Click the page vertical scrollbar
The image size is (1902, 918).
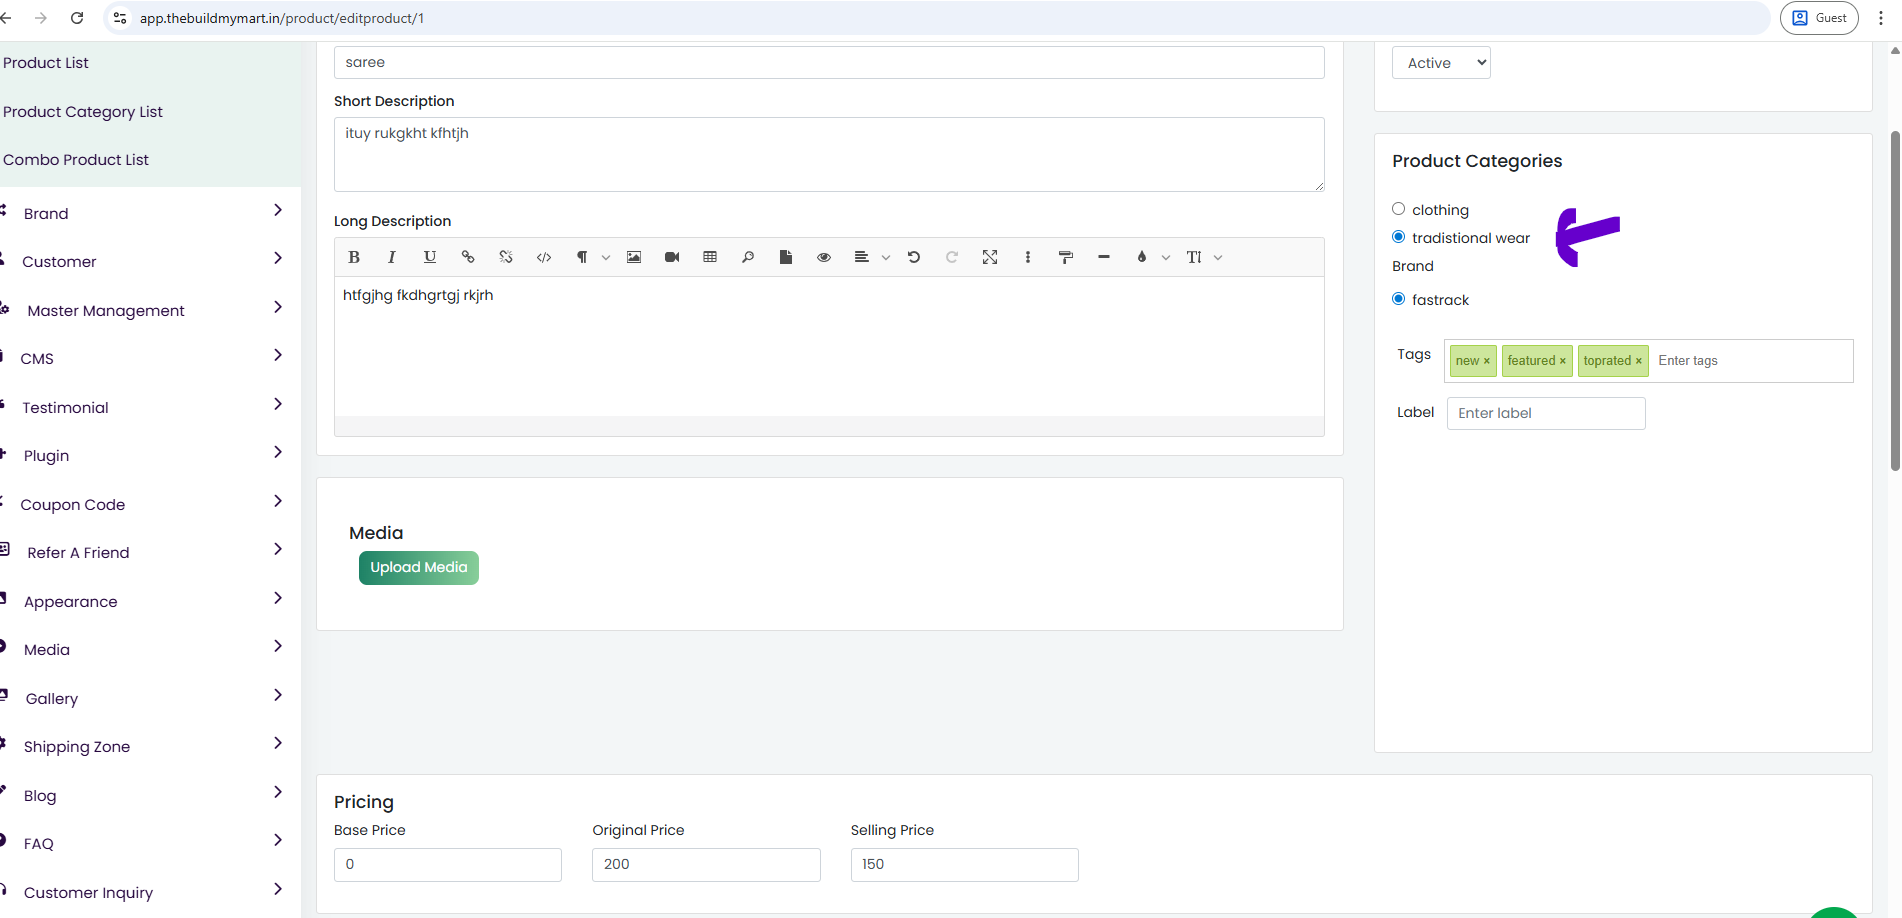pyautogui.click(x=1895, y=300)
